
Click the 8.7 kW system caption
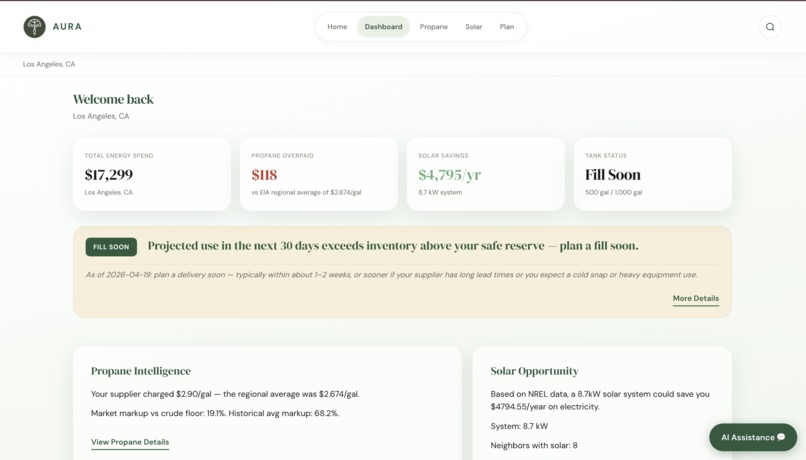[x=440, y=192]
